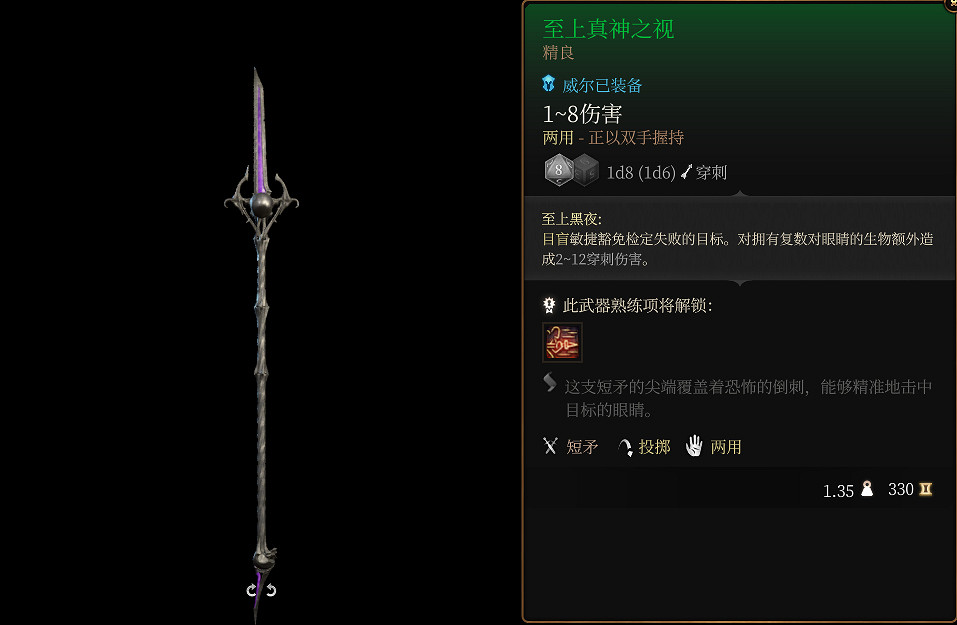The width and height of the screenshot is (957, 625).
Task: Click the weight figure icon beside 1.35
Action: (x=867, y=489)
